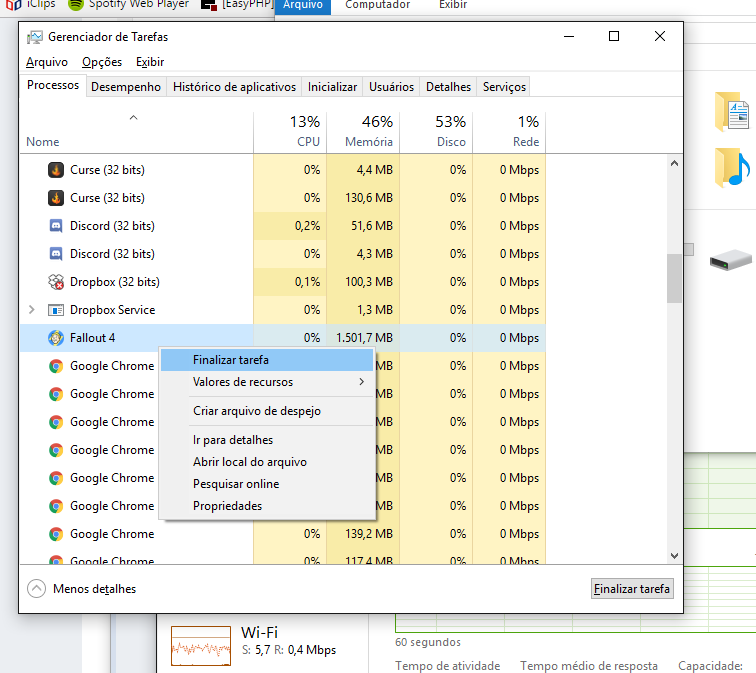
Task: Click the 0,2% Discord CPU value
Action: (307, 226)
